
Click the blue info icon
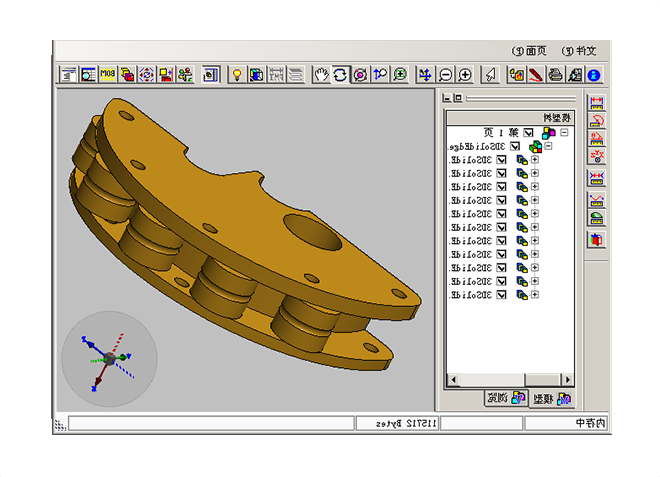coord(594,74)
